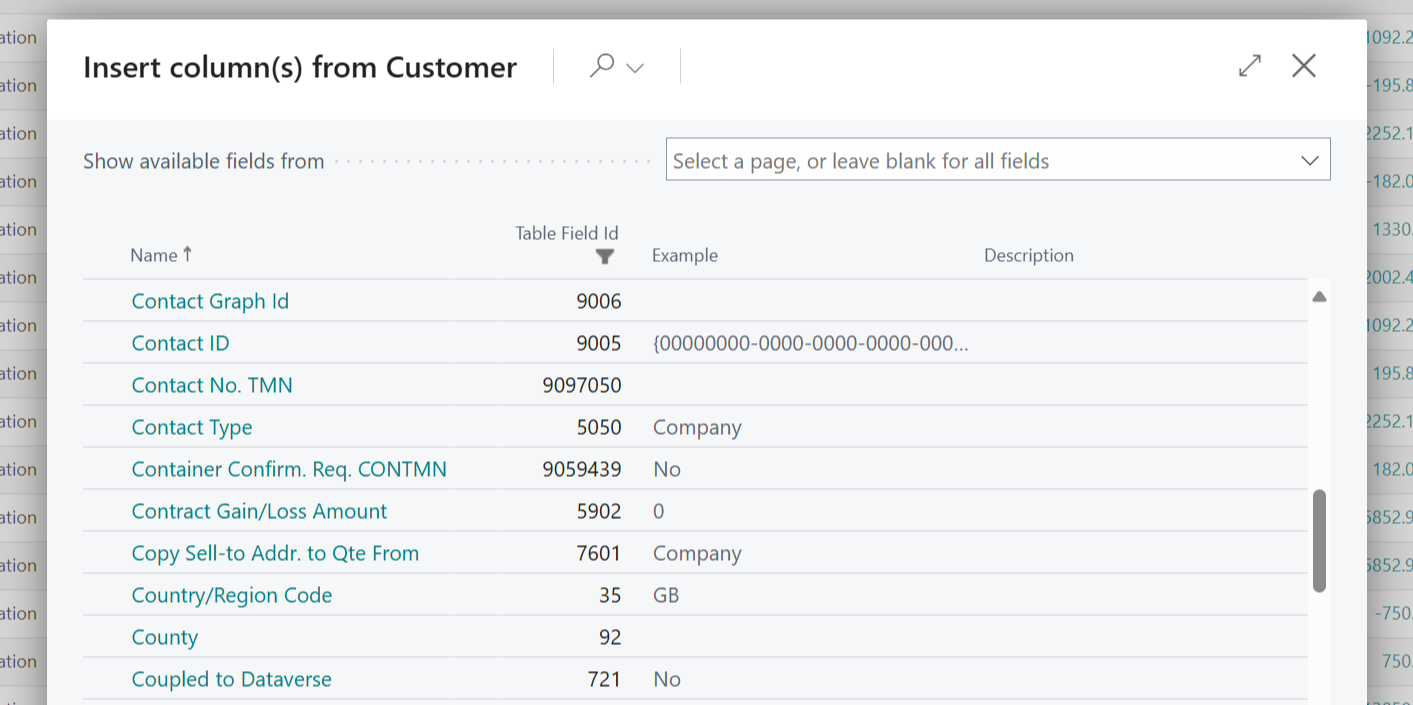Open the Contact Type field link
This screenshot has height=705, width=1413.
192,427
